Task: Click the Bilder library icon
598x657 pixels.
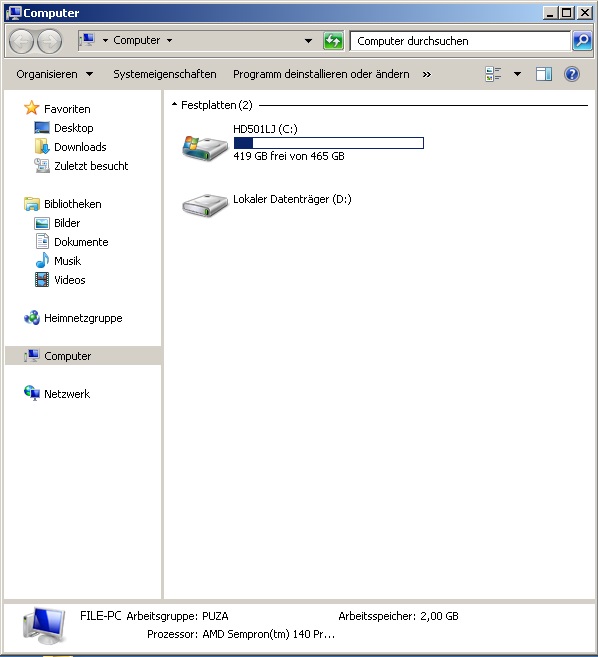Action: [42, 223]
